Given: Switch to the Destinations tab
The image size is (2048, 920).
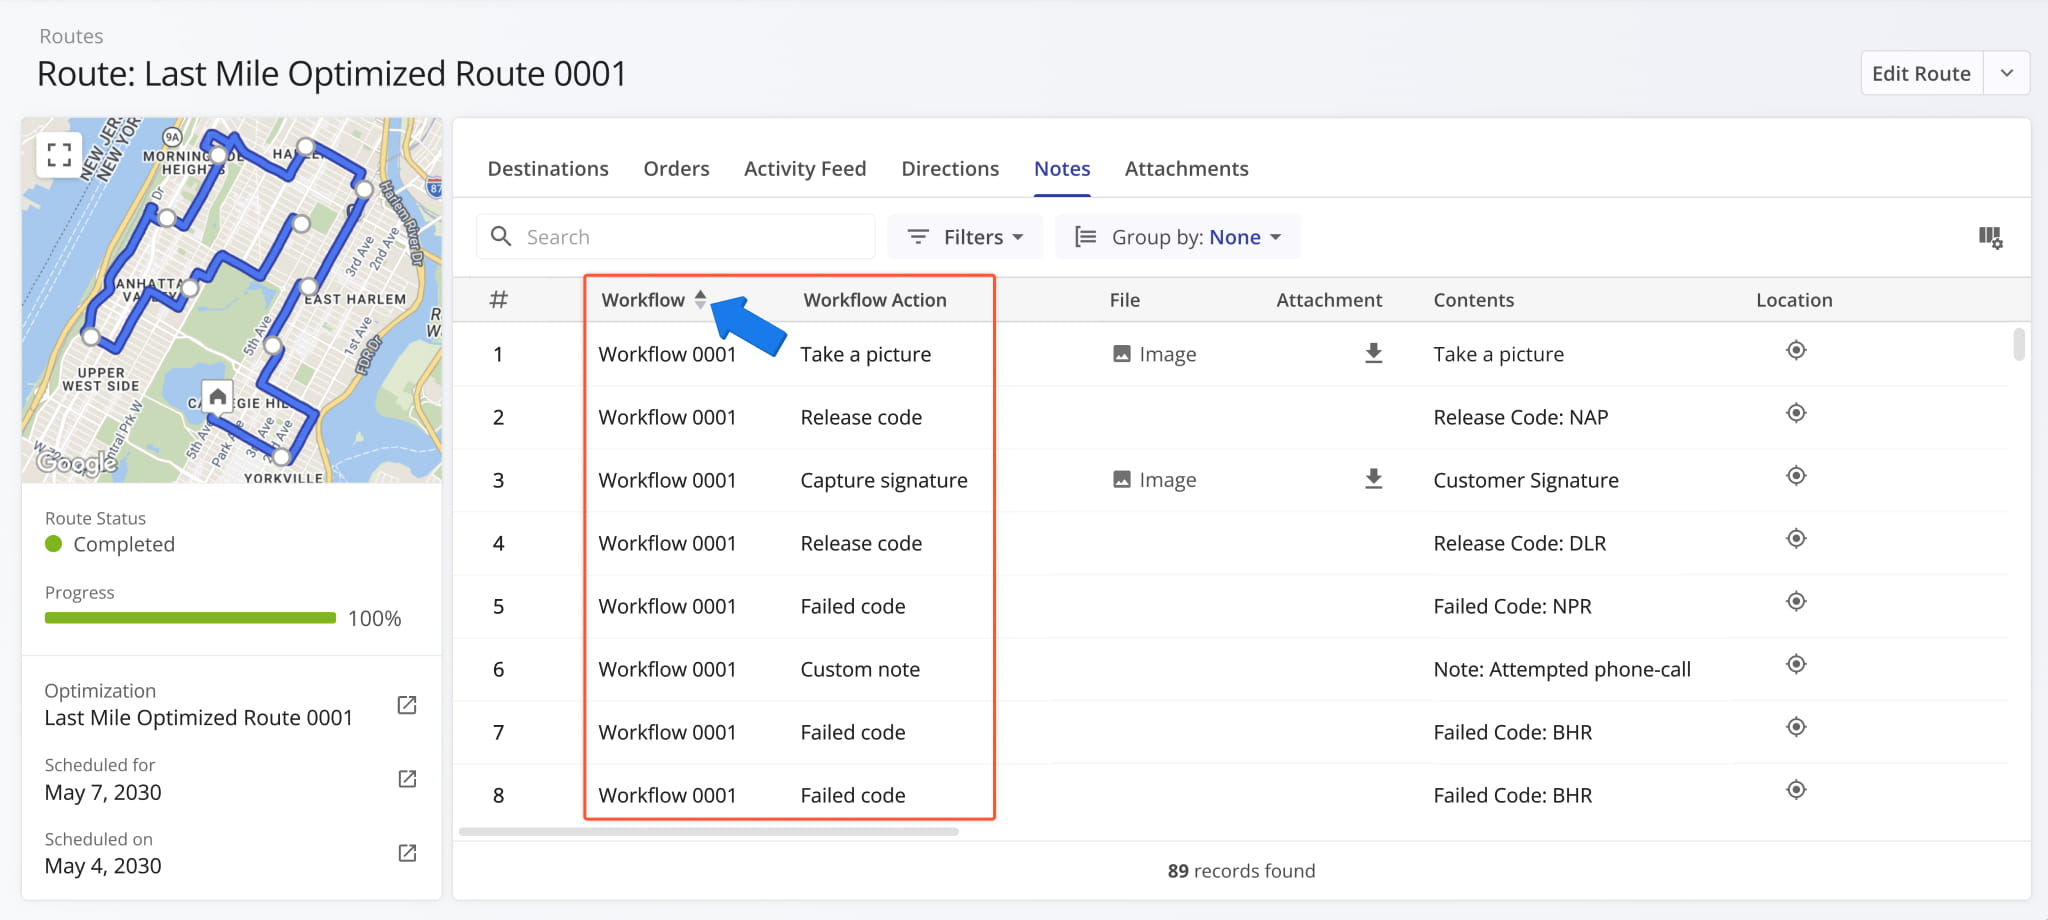Looking at the screenshot, I should click(x=547, y=169).
